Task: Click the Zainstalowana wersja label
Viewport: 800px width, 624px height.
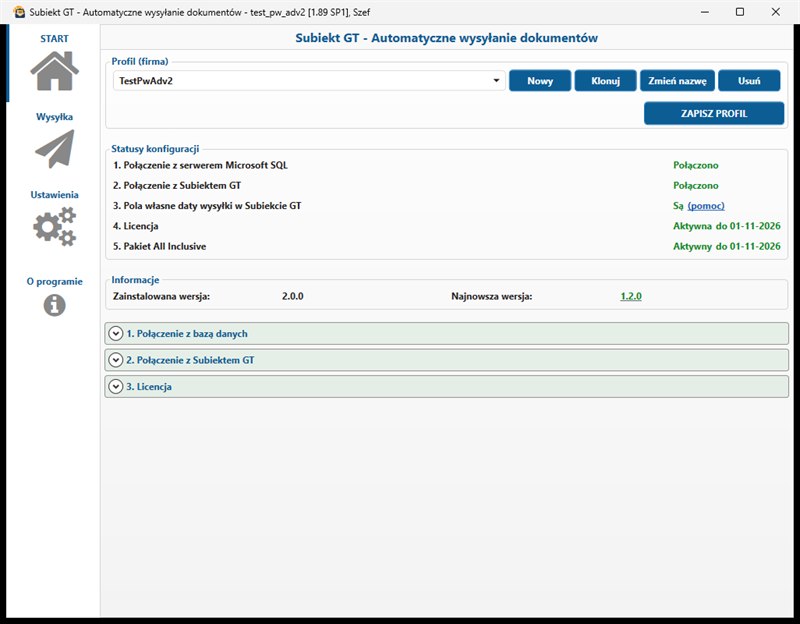Action: [x=161, y=296]
